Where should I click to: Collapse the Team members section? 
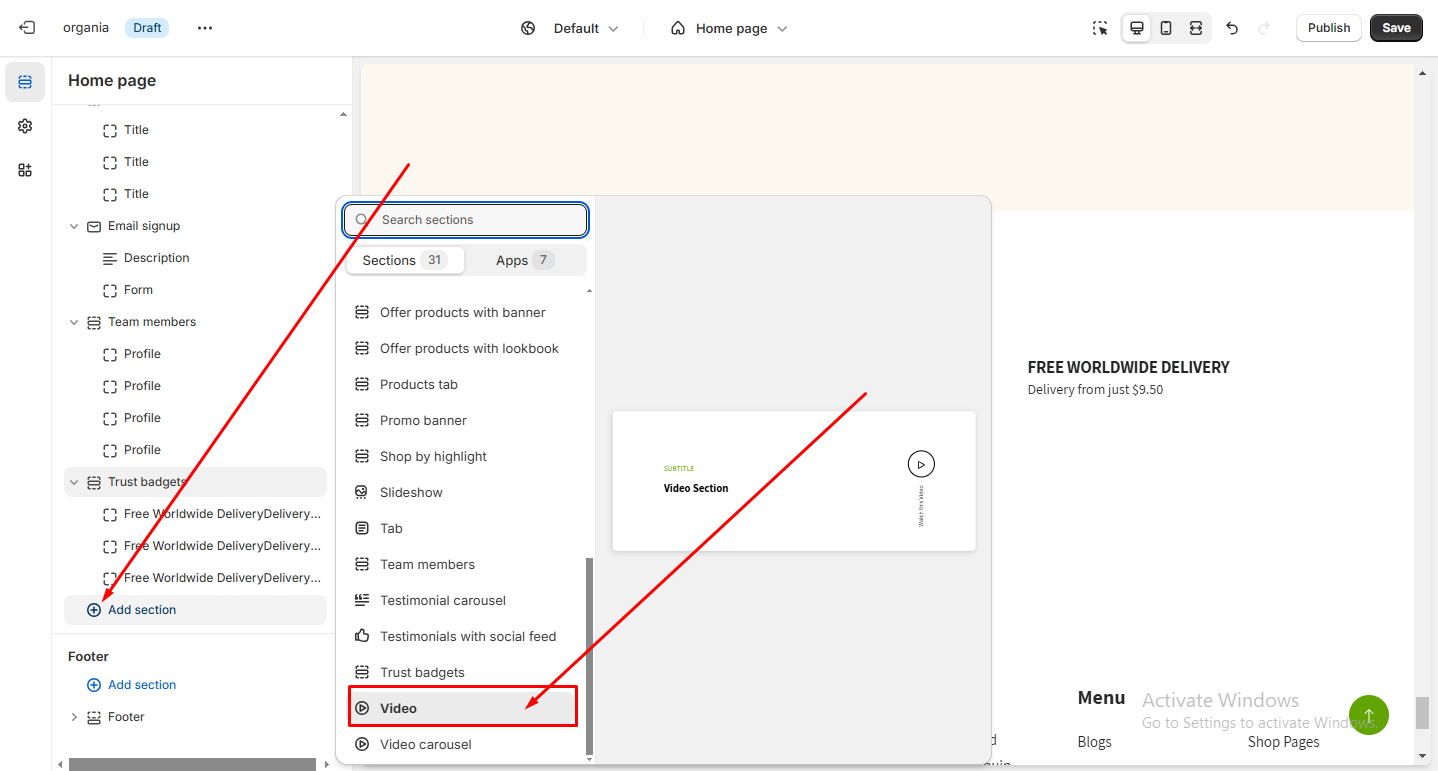(74, 322)
